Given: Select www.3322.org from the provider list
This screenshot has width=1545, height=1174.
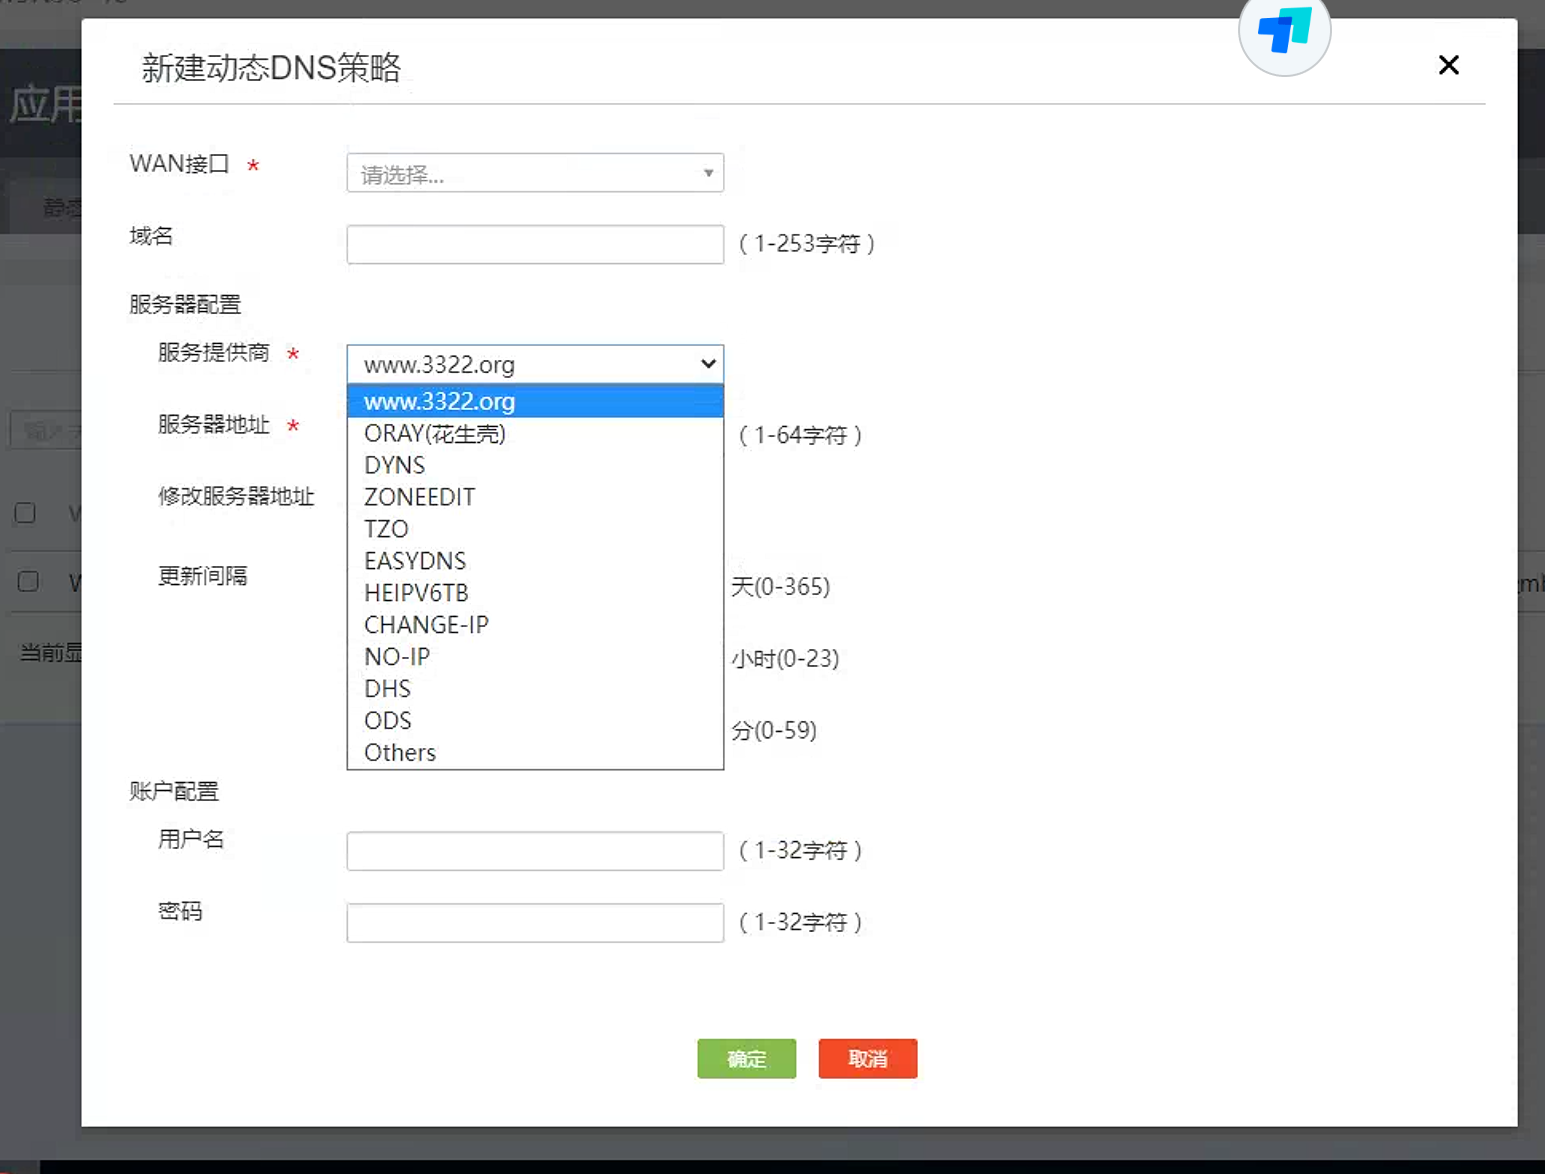Looking at the screenshot, I should (535, 401).
